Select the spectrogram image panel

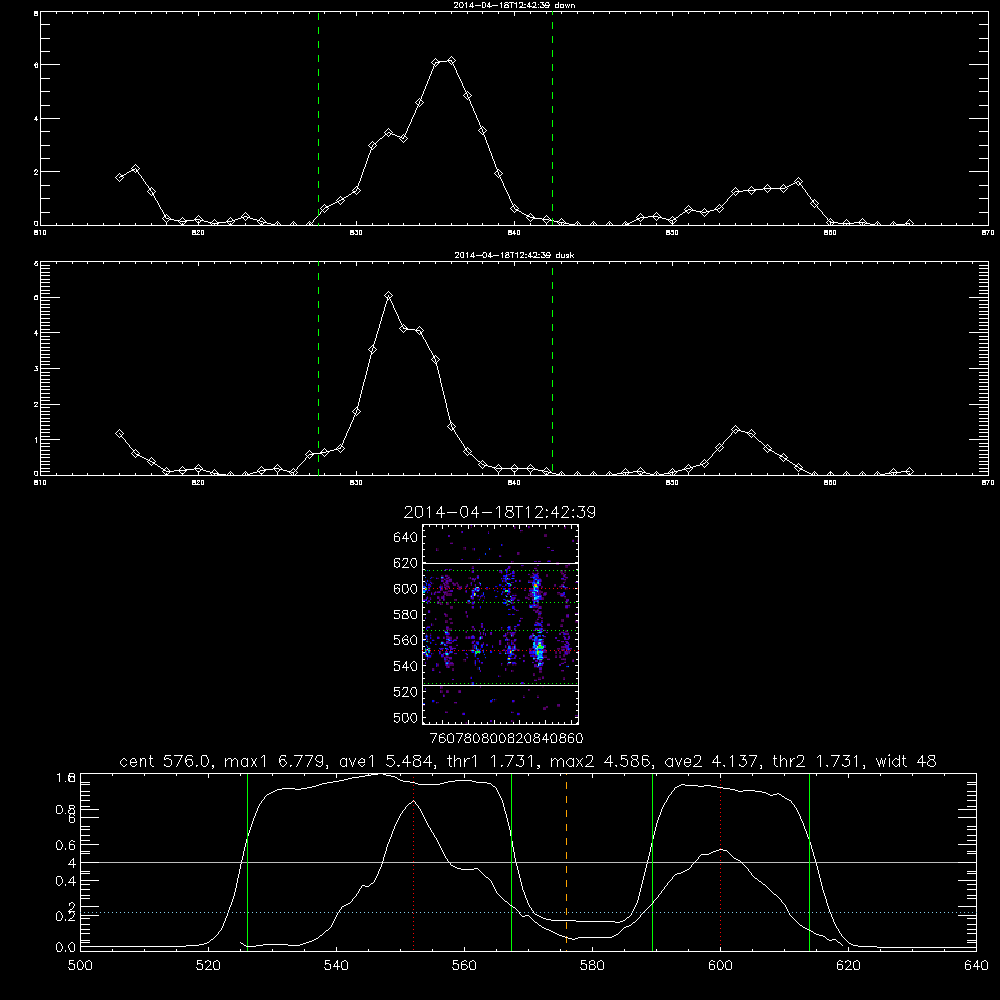500,624
